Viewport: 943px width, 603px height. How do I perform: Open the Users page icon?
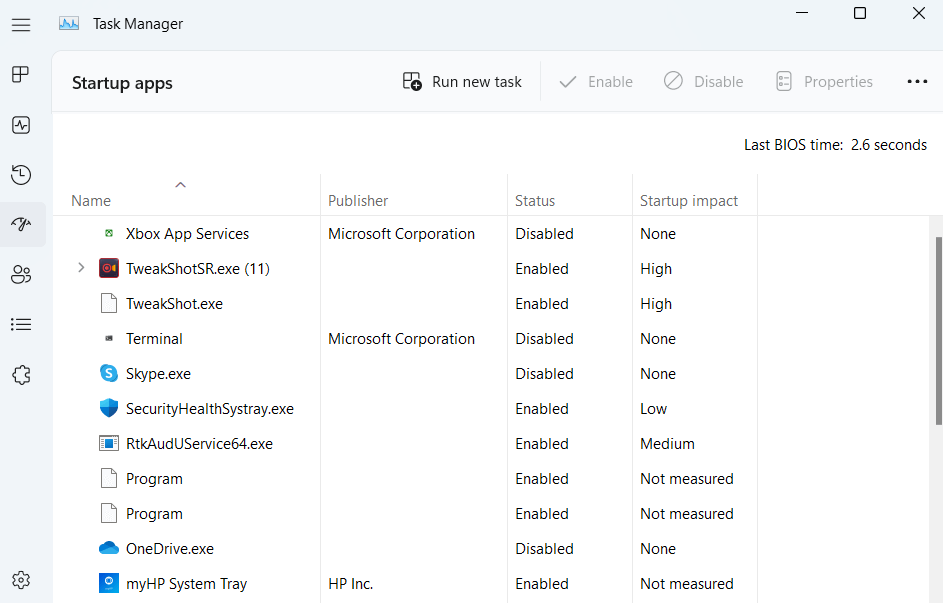[x=21, y=275]
